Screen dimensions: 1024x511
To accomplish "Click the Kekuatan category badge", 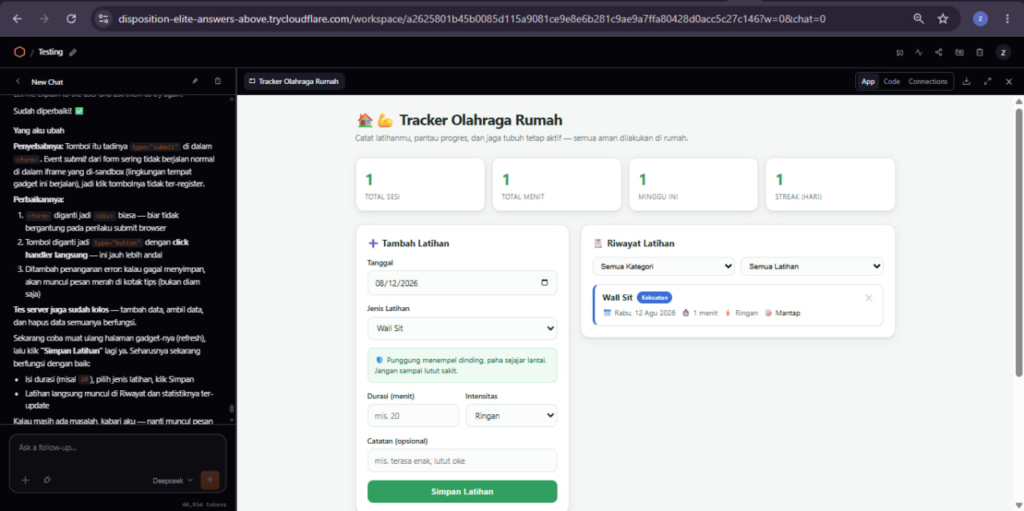I will (654, 298).
